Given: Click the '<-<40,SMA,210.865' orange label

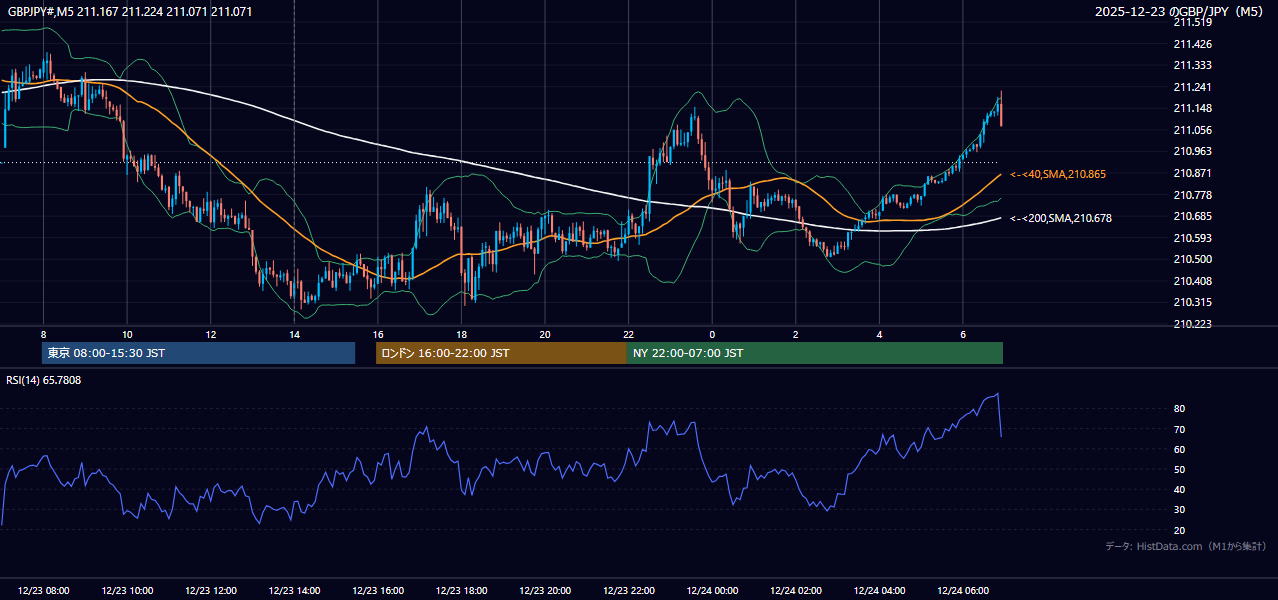Looking at the screenshot, I should [x=1058, y=174].
